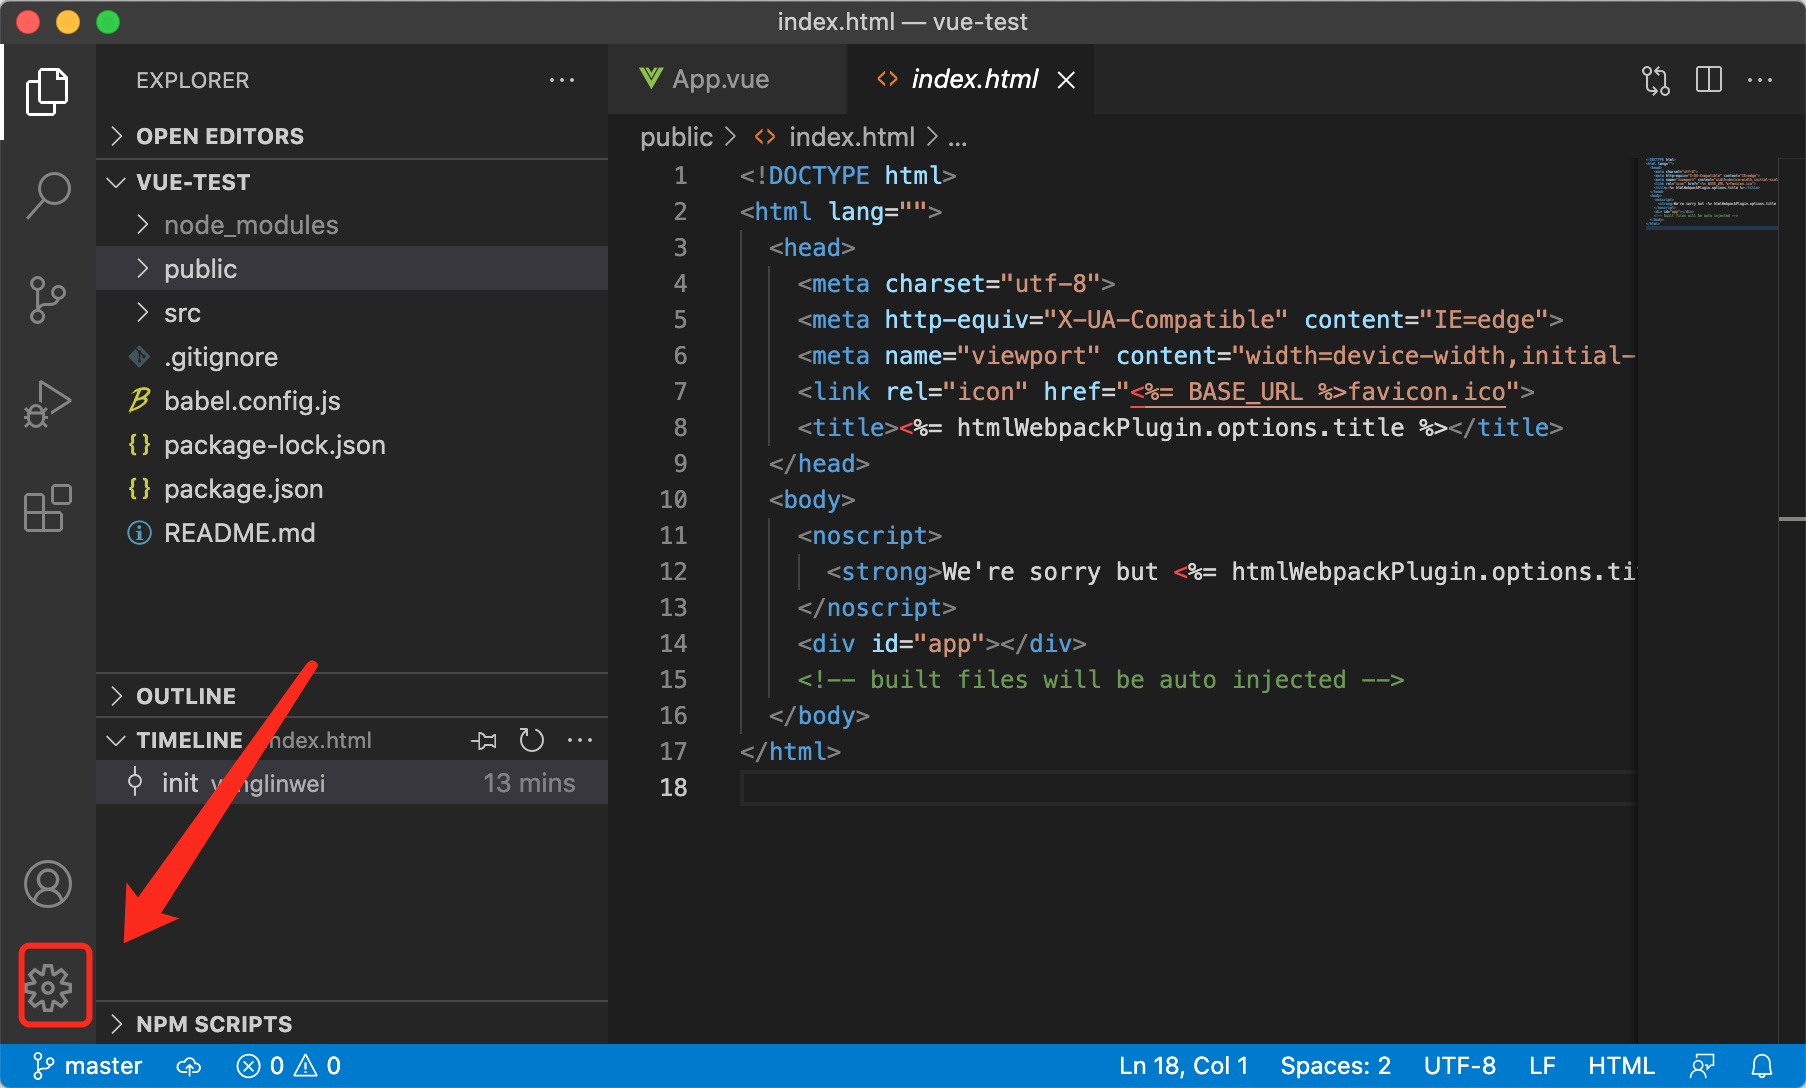Show errors count in status bar
Screen dimensions: 1806x1088
[261, 1066]
